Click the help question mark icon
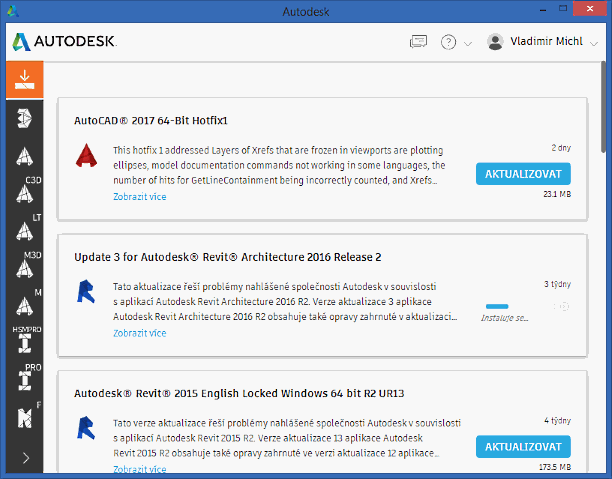The width and height of the screenshot is (612, 479). (448, 42)
